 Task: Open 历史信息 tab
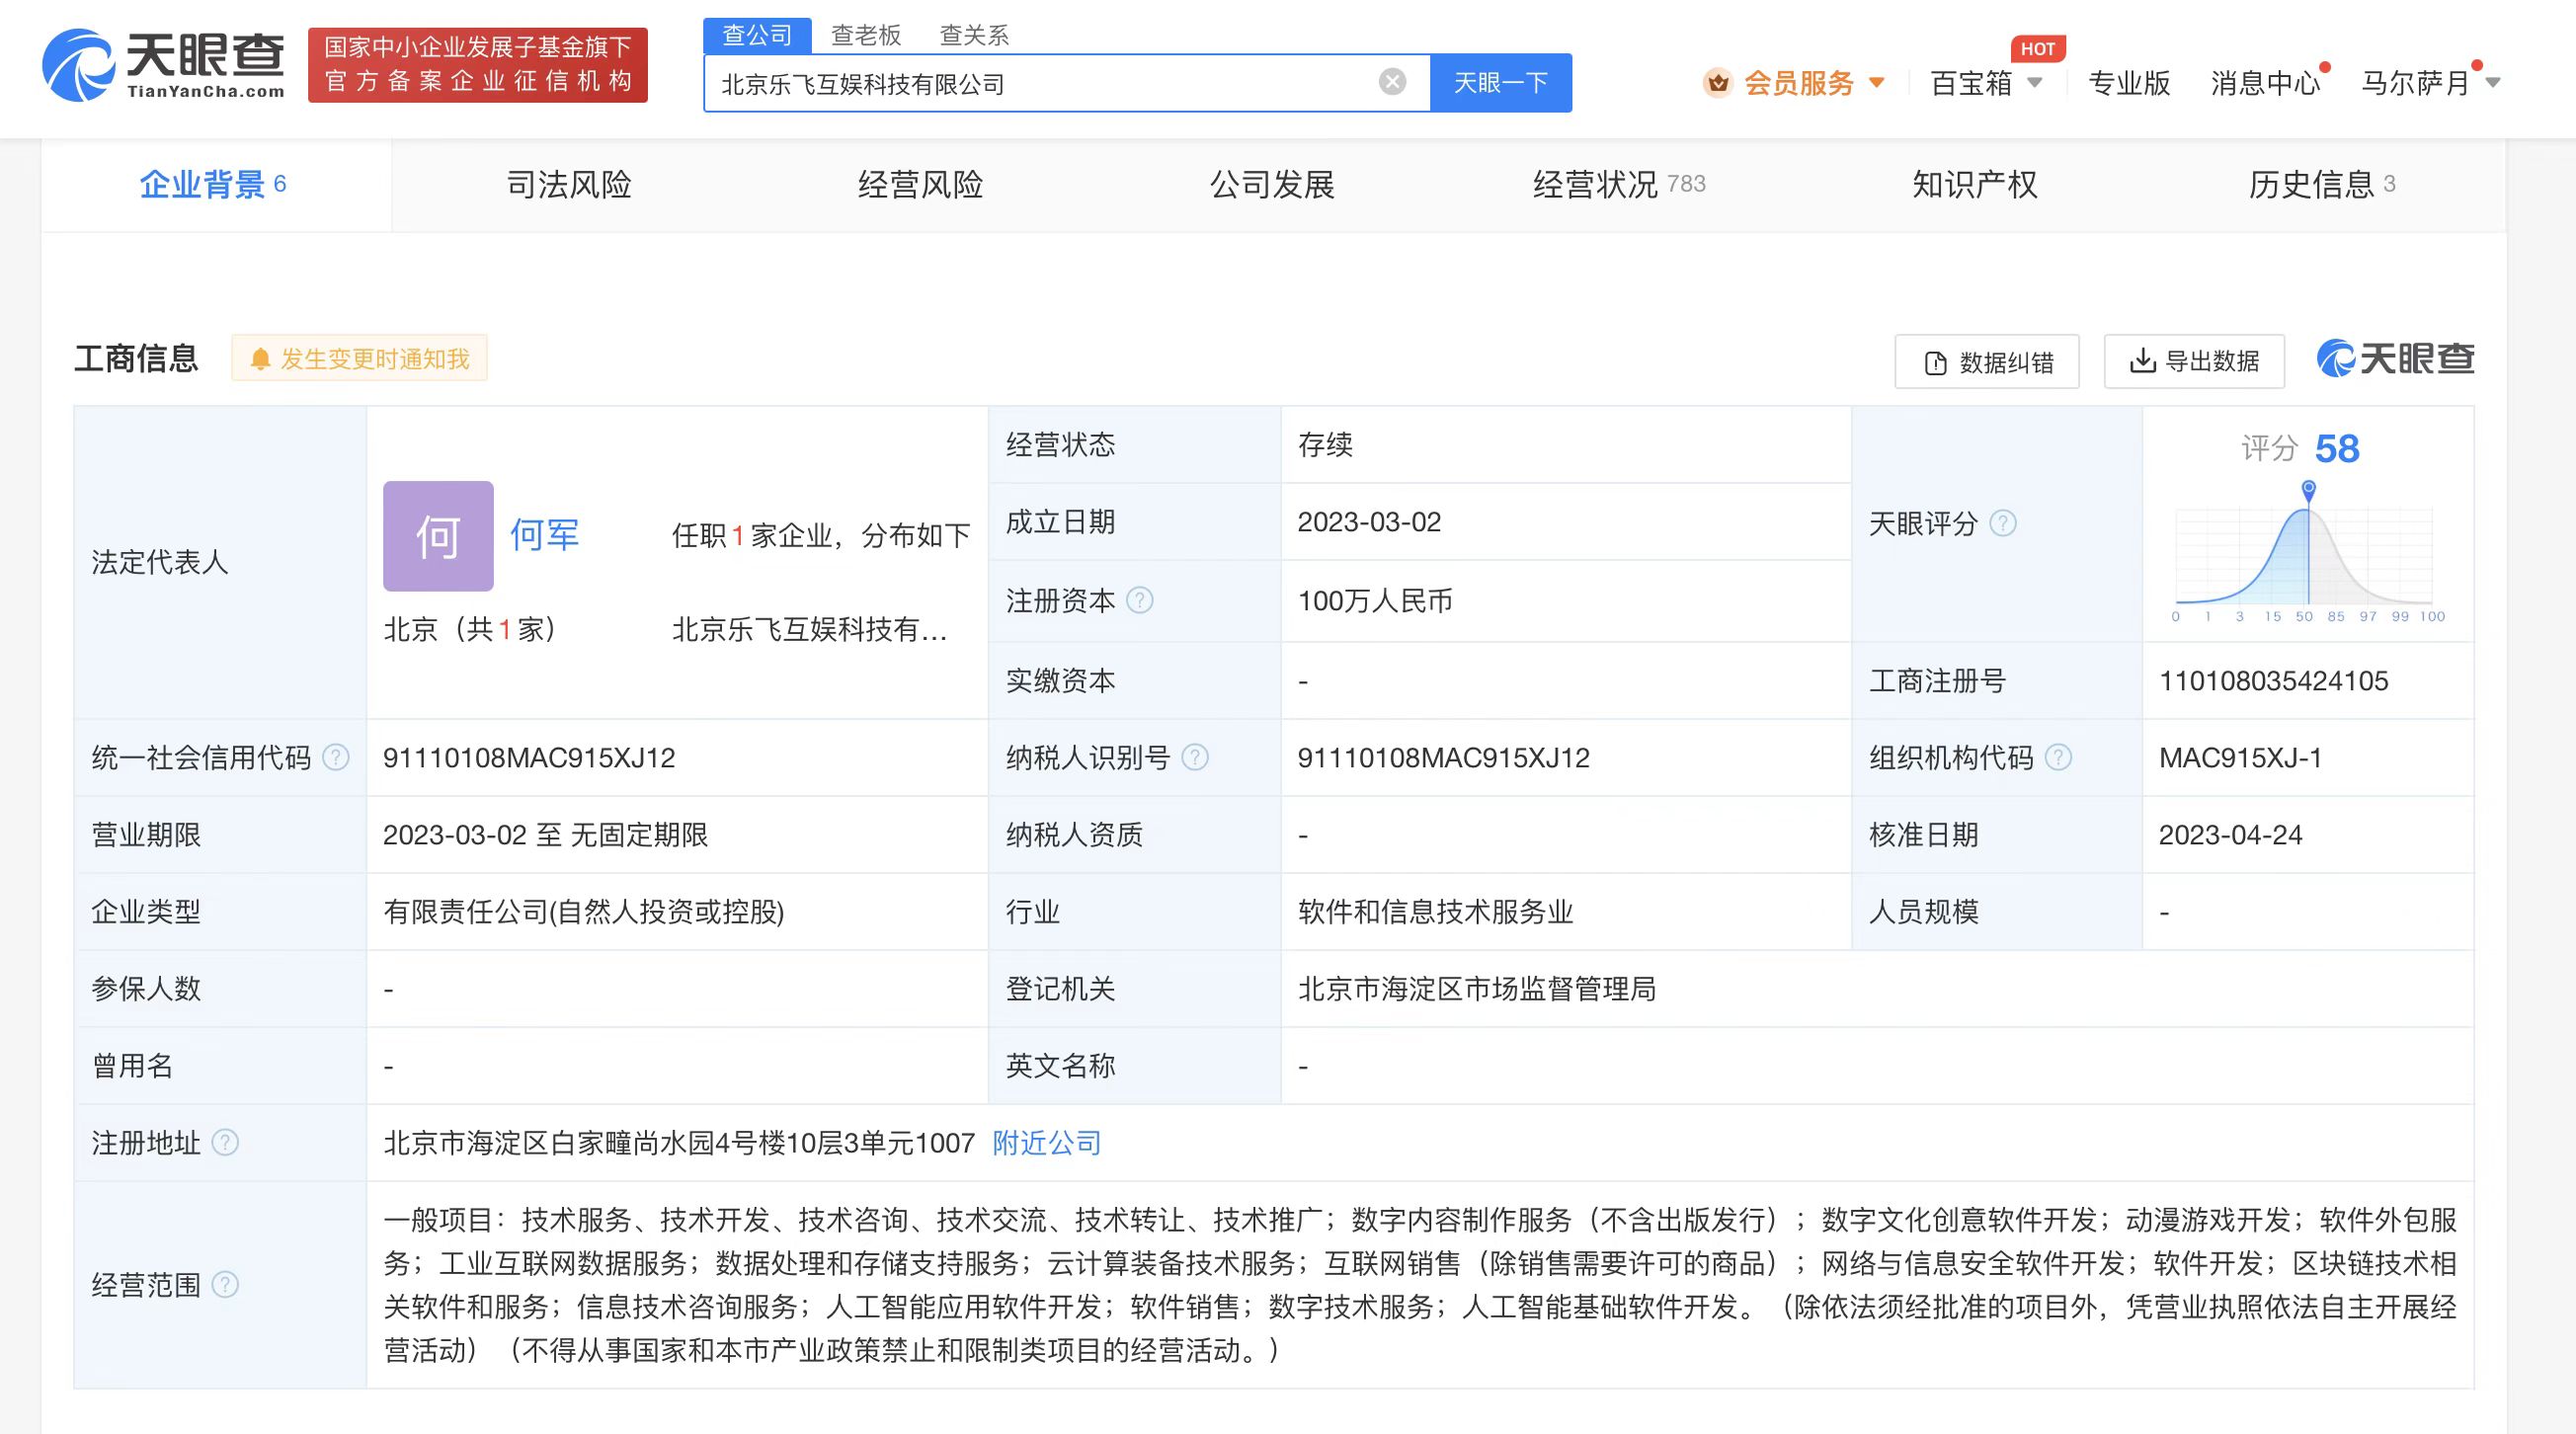point(2322,185)
